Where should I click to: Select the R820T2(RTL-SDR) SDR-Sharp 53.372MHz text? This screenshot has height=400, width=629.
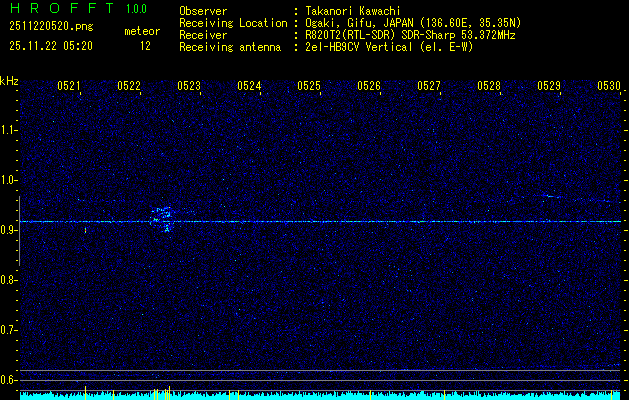tap(411, 35)
